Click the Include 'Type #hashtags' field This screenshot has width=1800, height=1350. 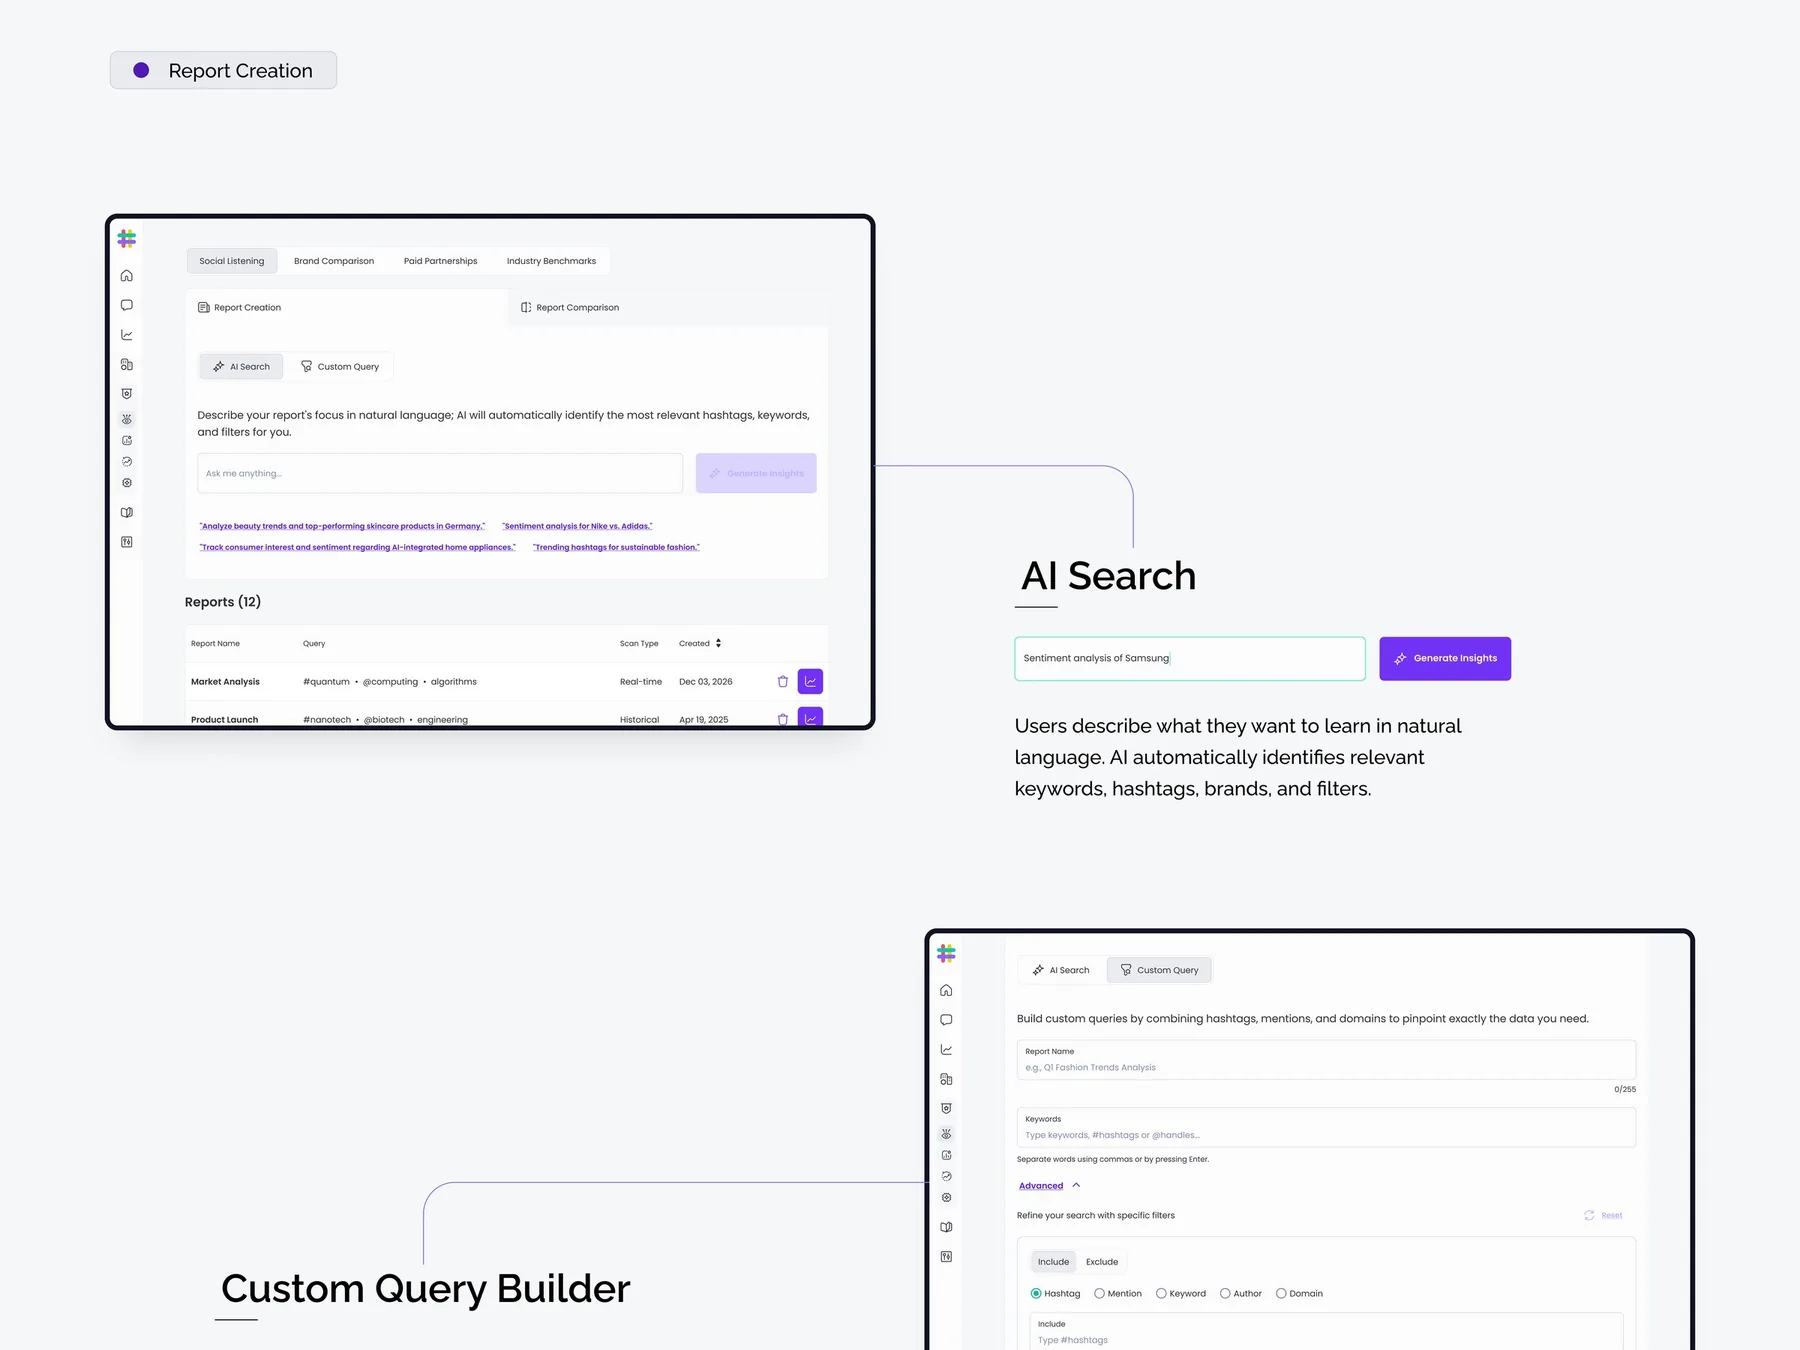click(x=1326, y=1332)
